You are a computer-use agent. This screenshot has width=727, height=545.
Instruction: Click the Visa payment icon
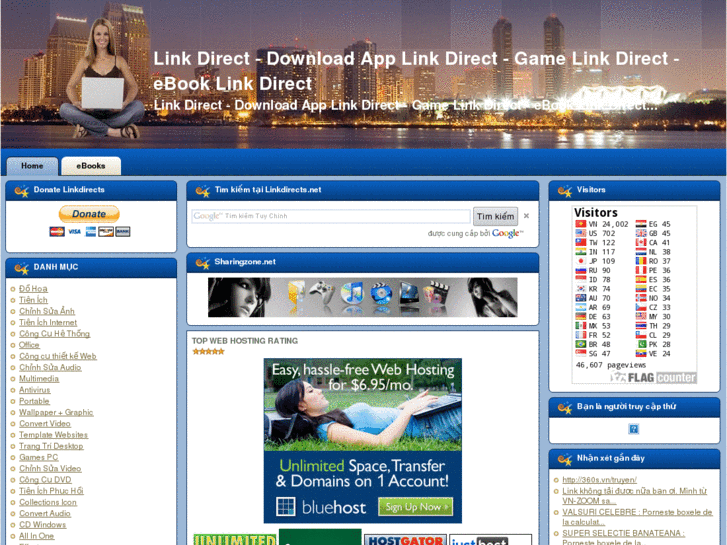(x=74, y=231)
